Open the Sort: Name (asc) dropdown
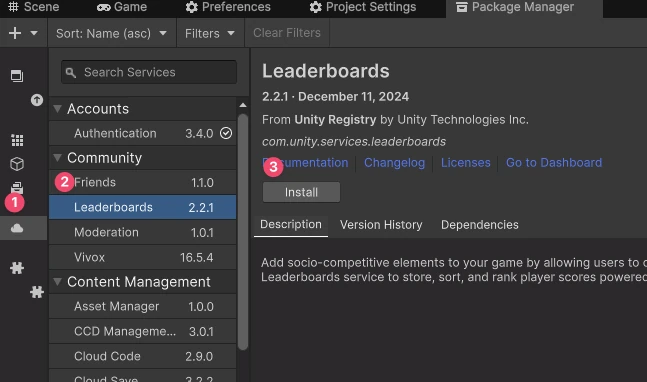Viewport: 647px width, 382px height. [111, 33]
